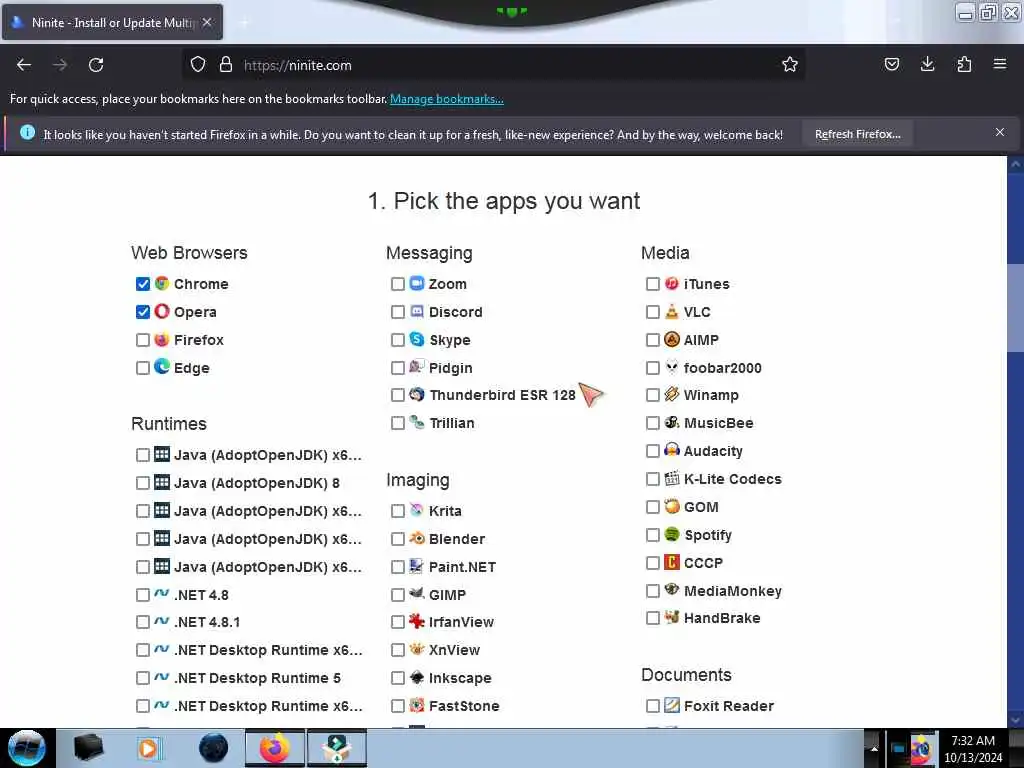Select the K-Lite Codecs label
The width and height of the screenshot is (1024, 768).
(x=732, y=479)
